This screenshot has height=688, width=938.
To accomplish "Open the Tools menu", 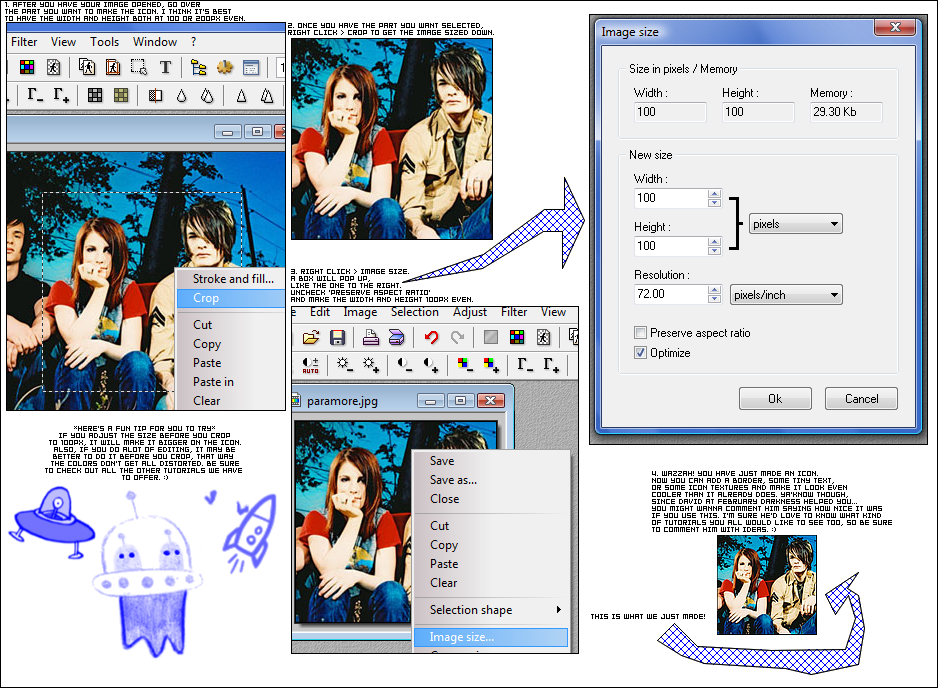I will [x=105, y=42].
